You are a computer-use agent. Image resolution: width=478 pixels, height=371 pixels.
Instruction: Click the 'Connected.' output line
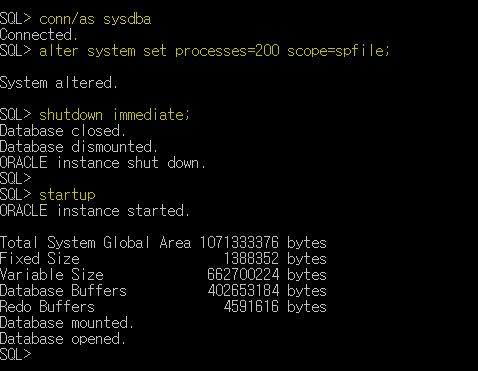click(39, 35)
